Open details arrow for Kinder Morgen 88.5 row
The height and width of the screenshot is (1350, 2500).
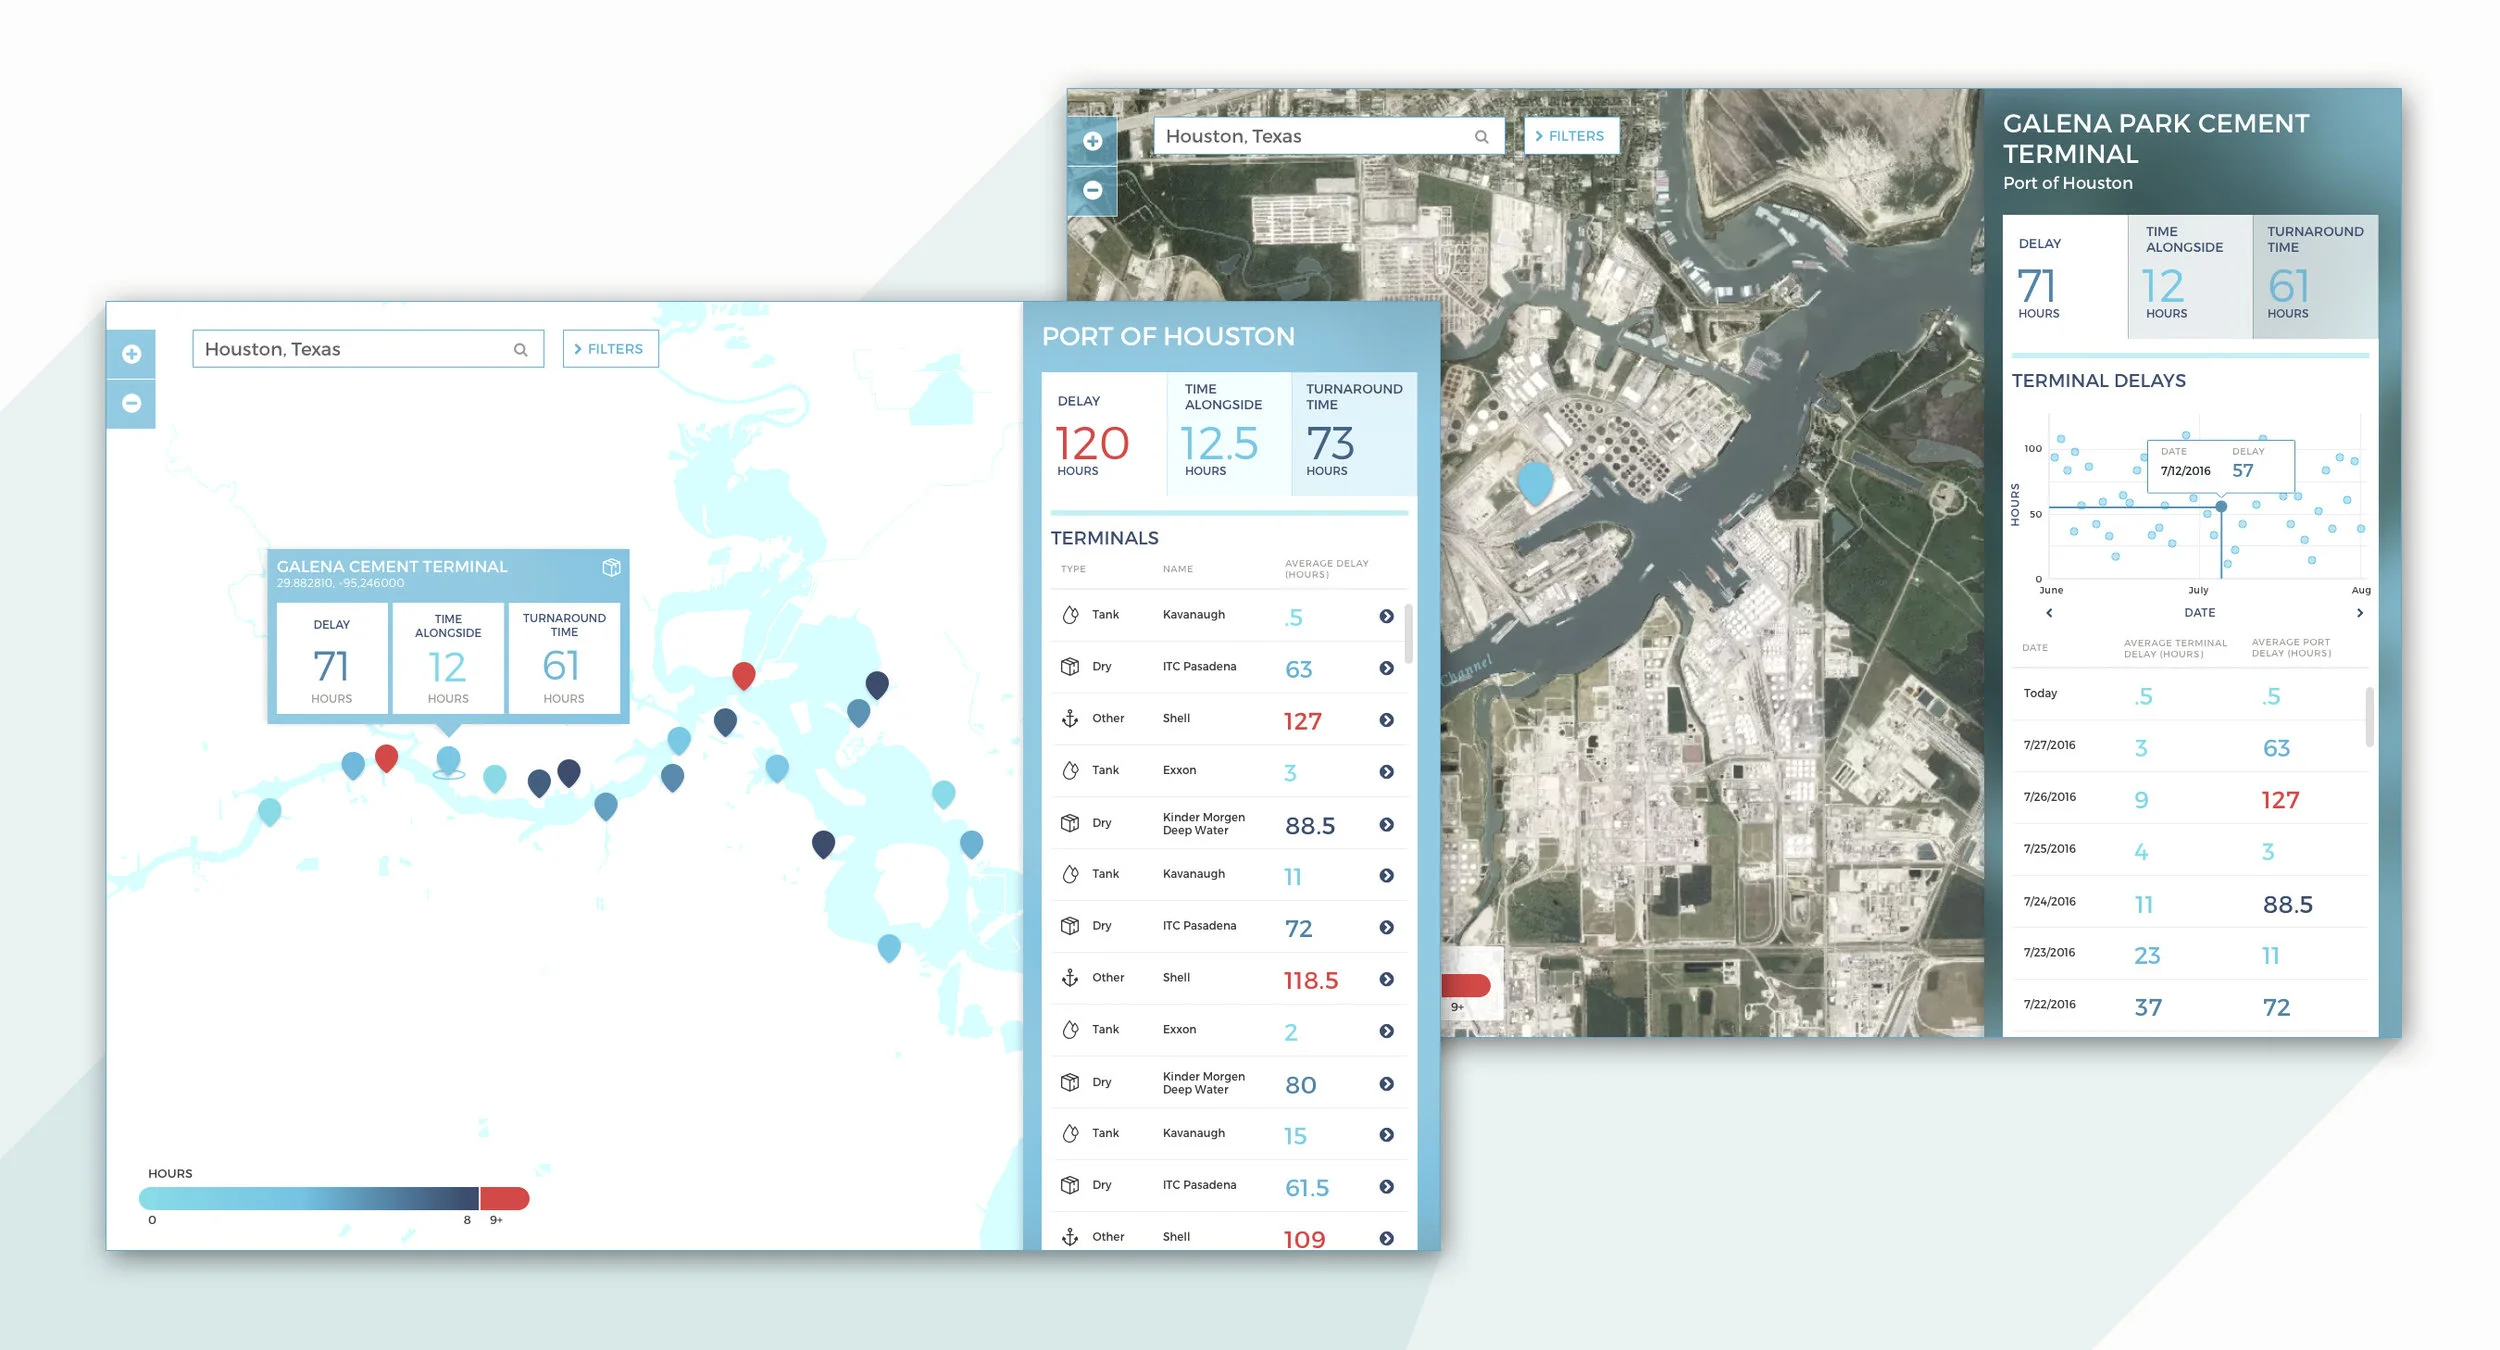tap(1386, 825)
